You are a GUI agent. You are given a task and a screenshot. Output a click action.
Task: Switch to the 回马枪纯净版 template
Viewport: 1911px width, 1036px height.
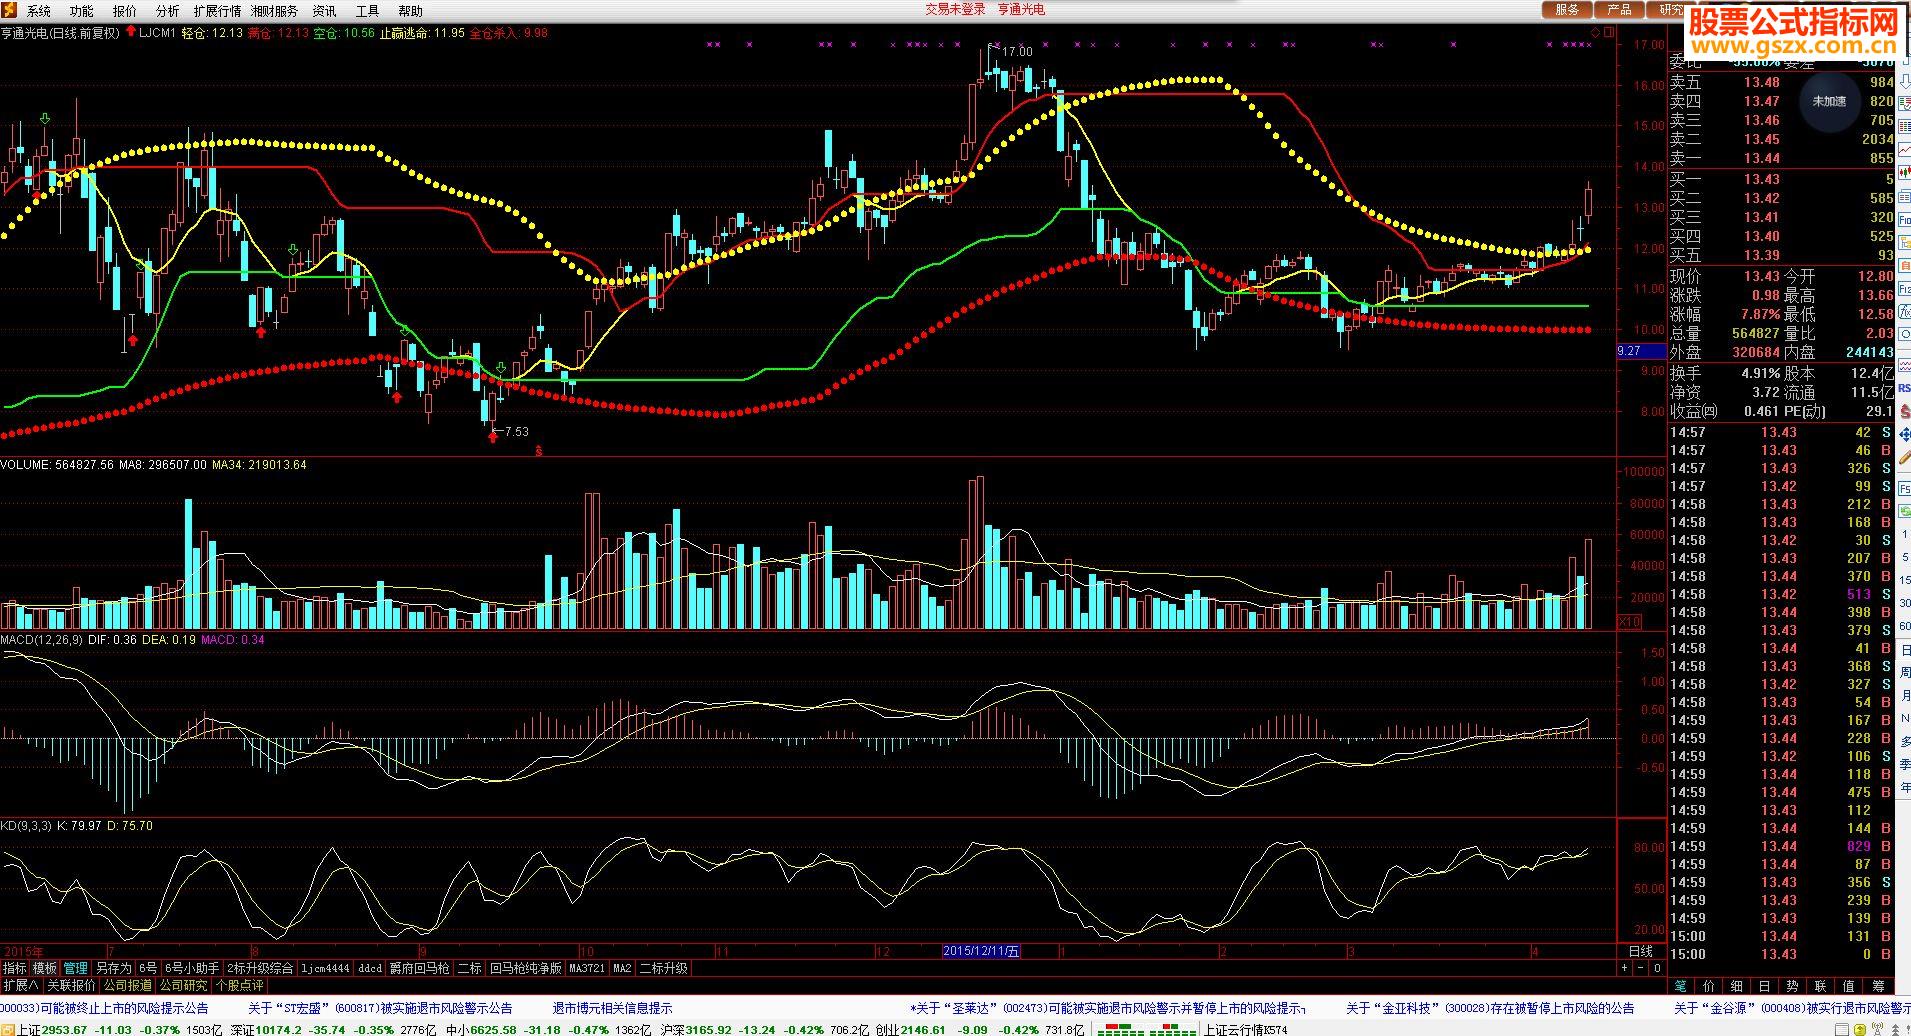(526, 968)
